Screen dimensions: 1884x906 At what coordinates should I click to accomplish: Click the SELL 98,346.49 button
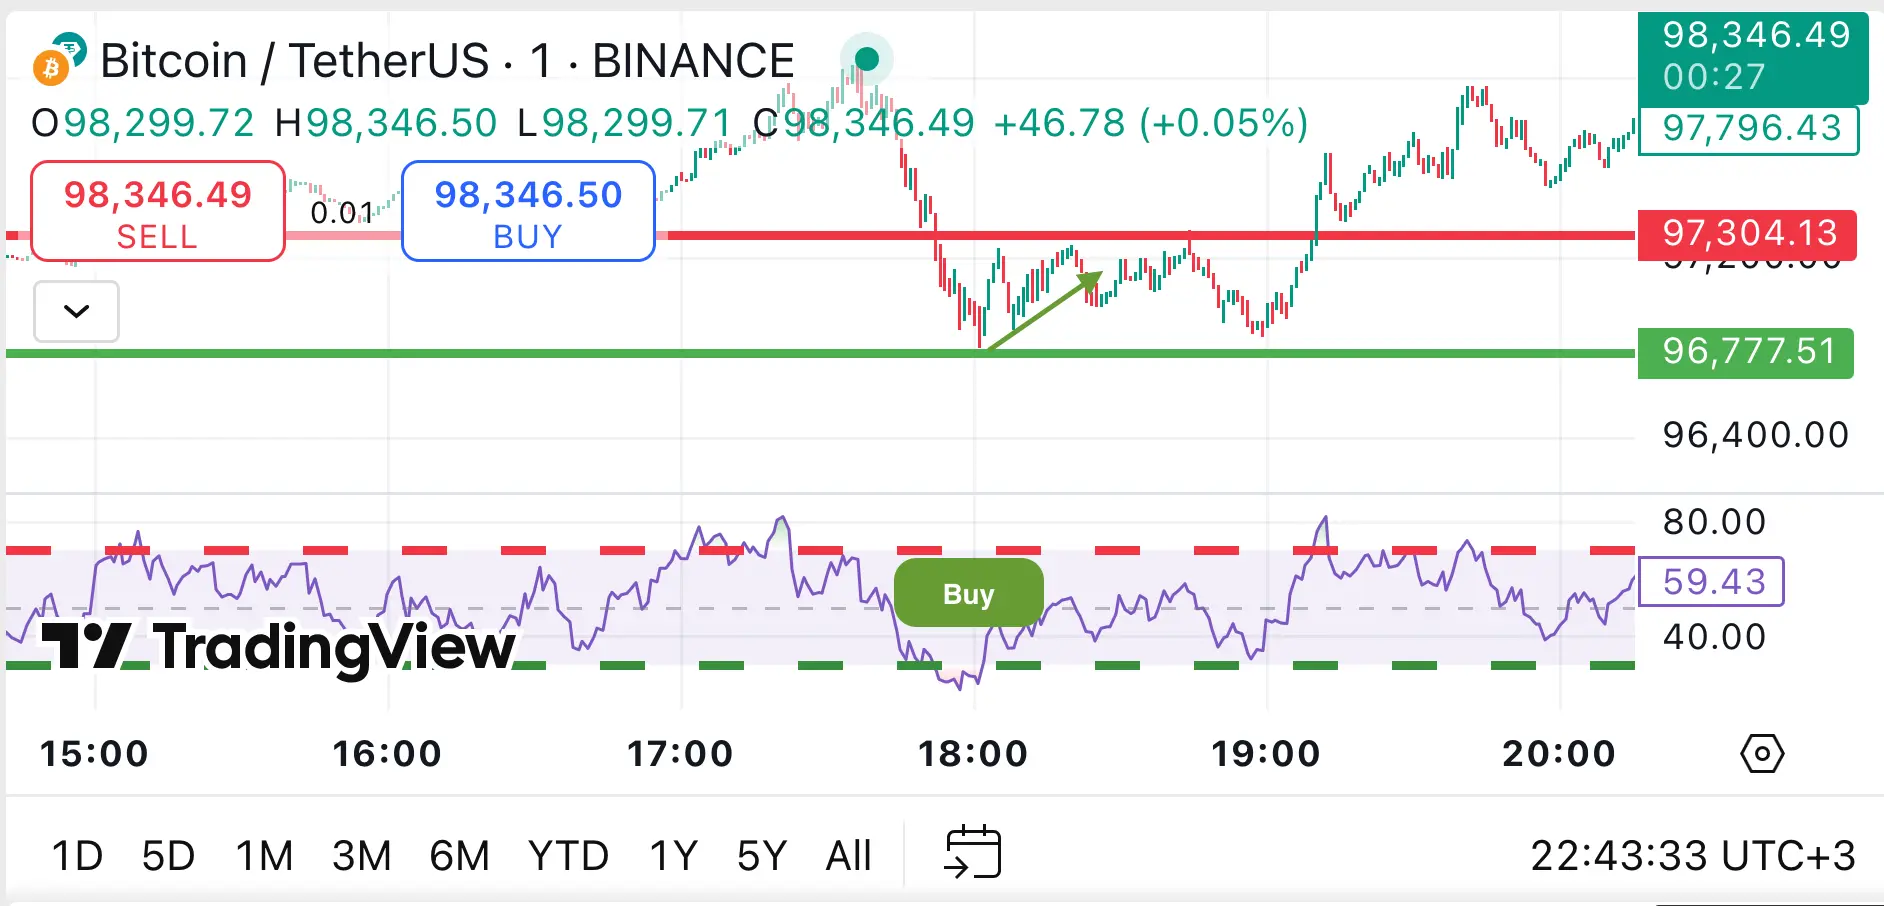[x=158, y=211]
